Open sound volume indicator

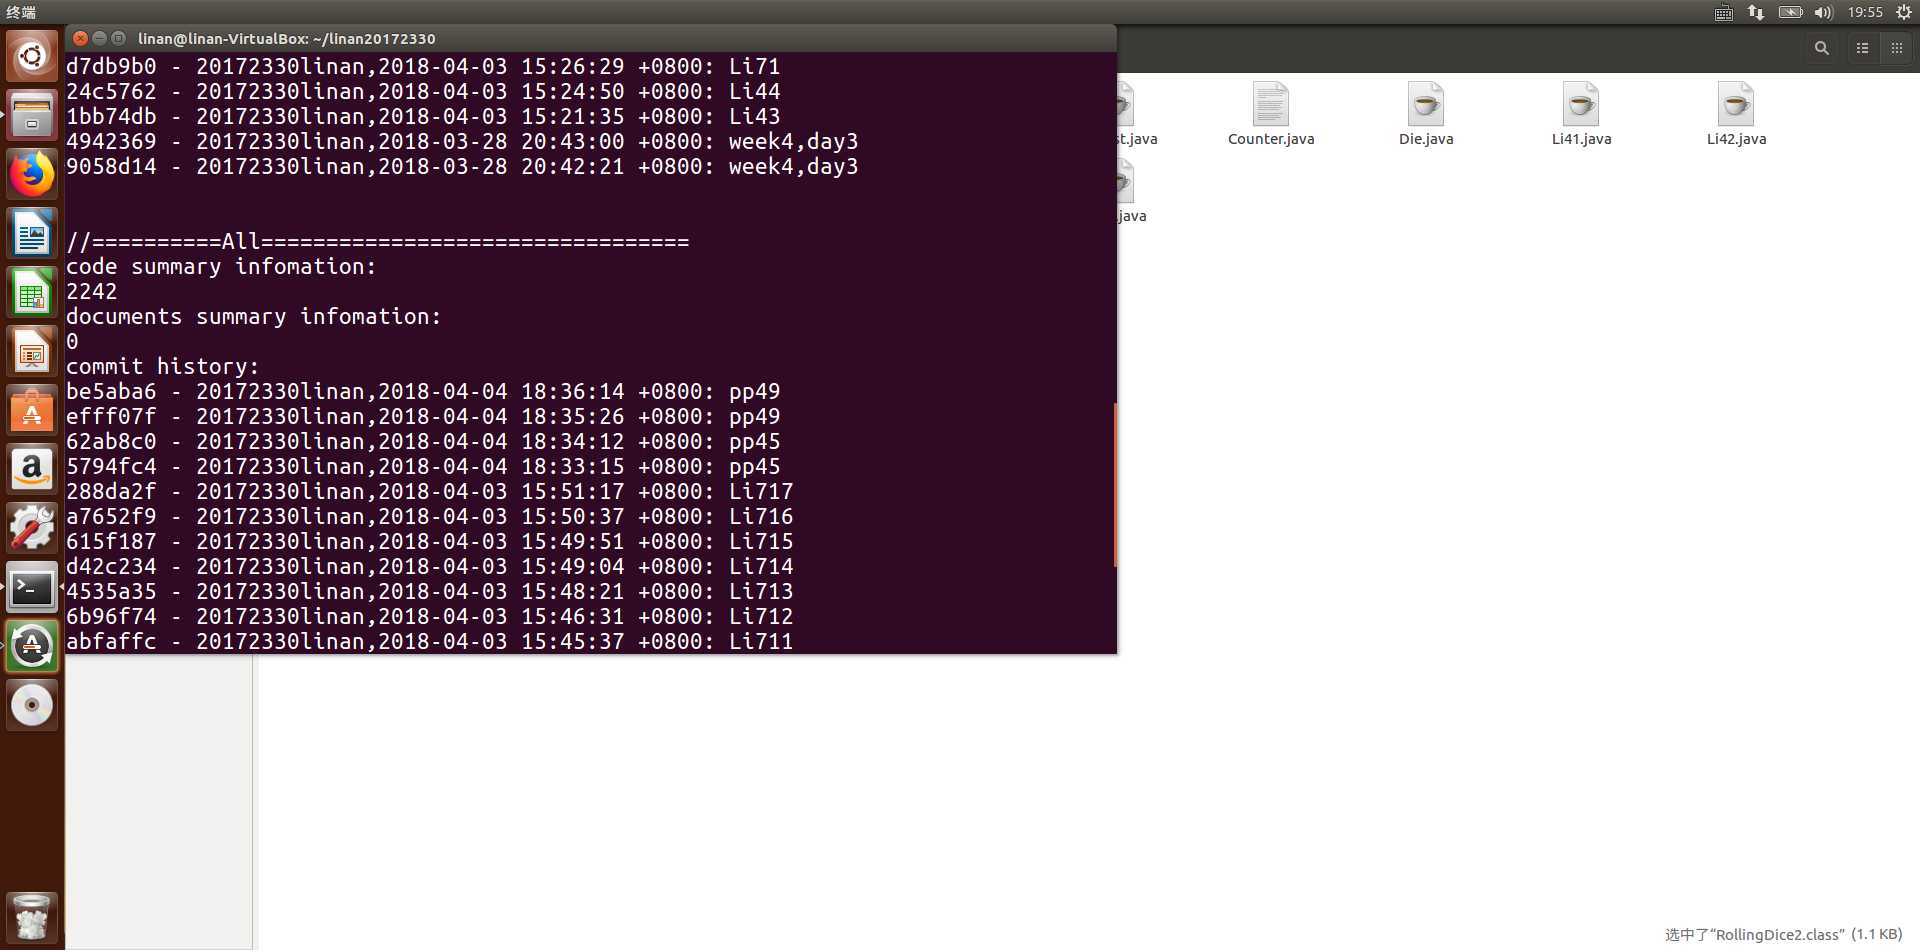pyautogui.click(x=1823, y=12)
